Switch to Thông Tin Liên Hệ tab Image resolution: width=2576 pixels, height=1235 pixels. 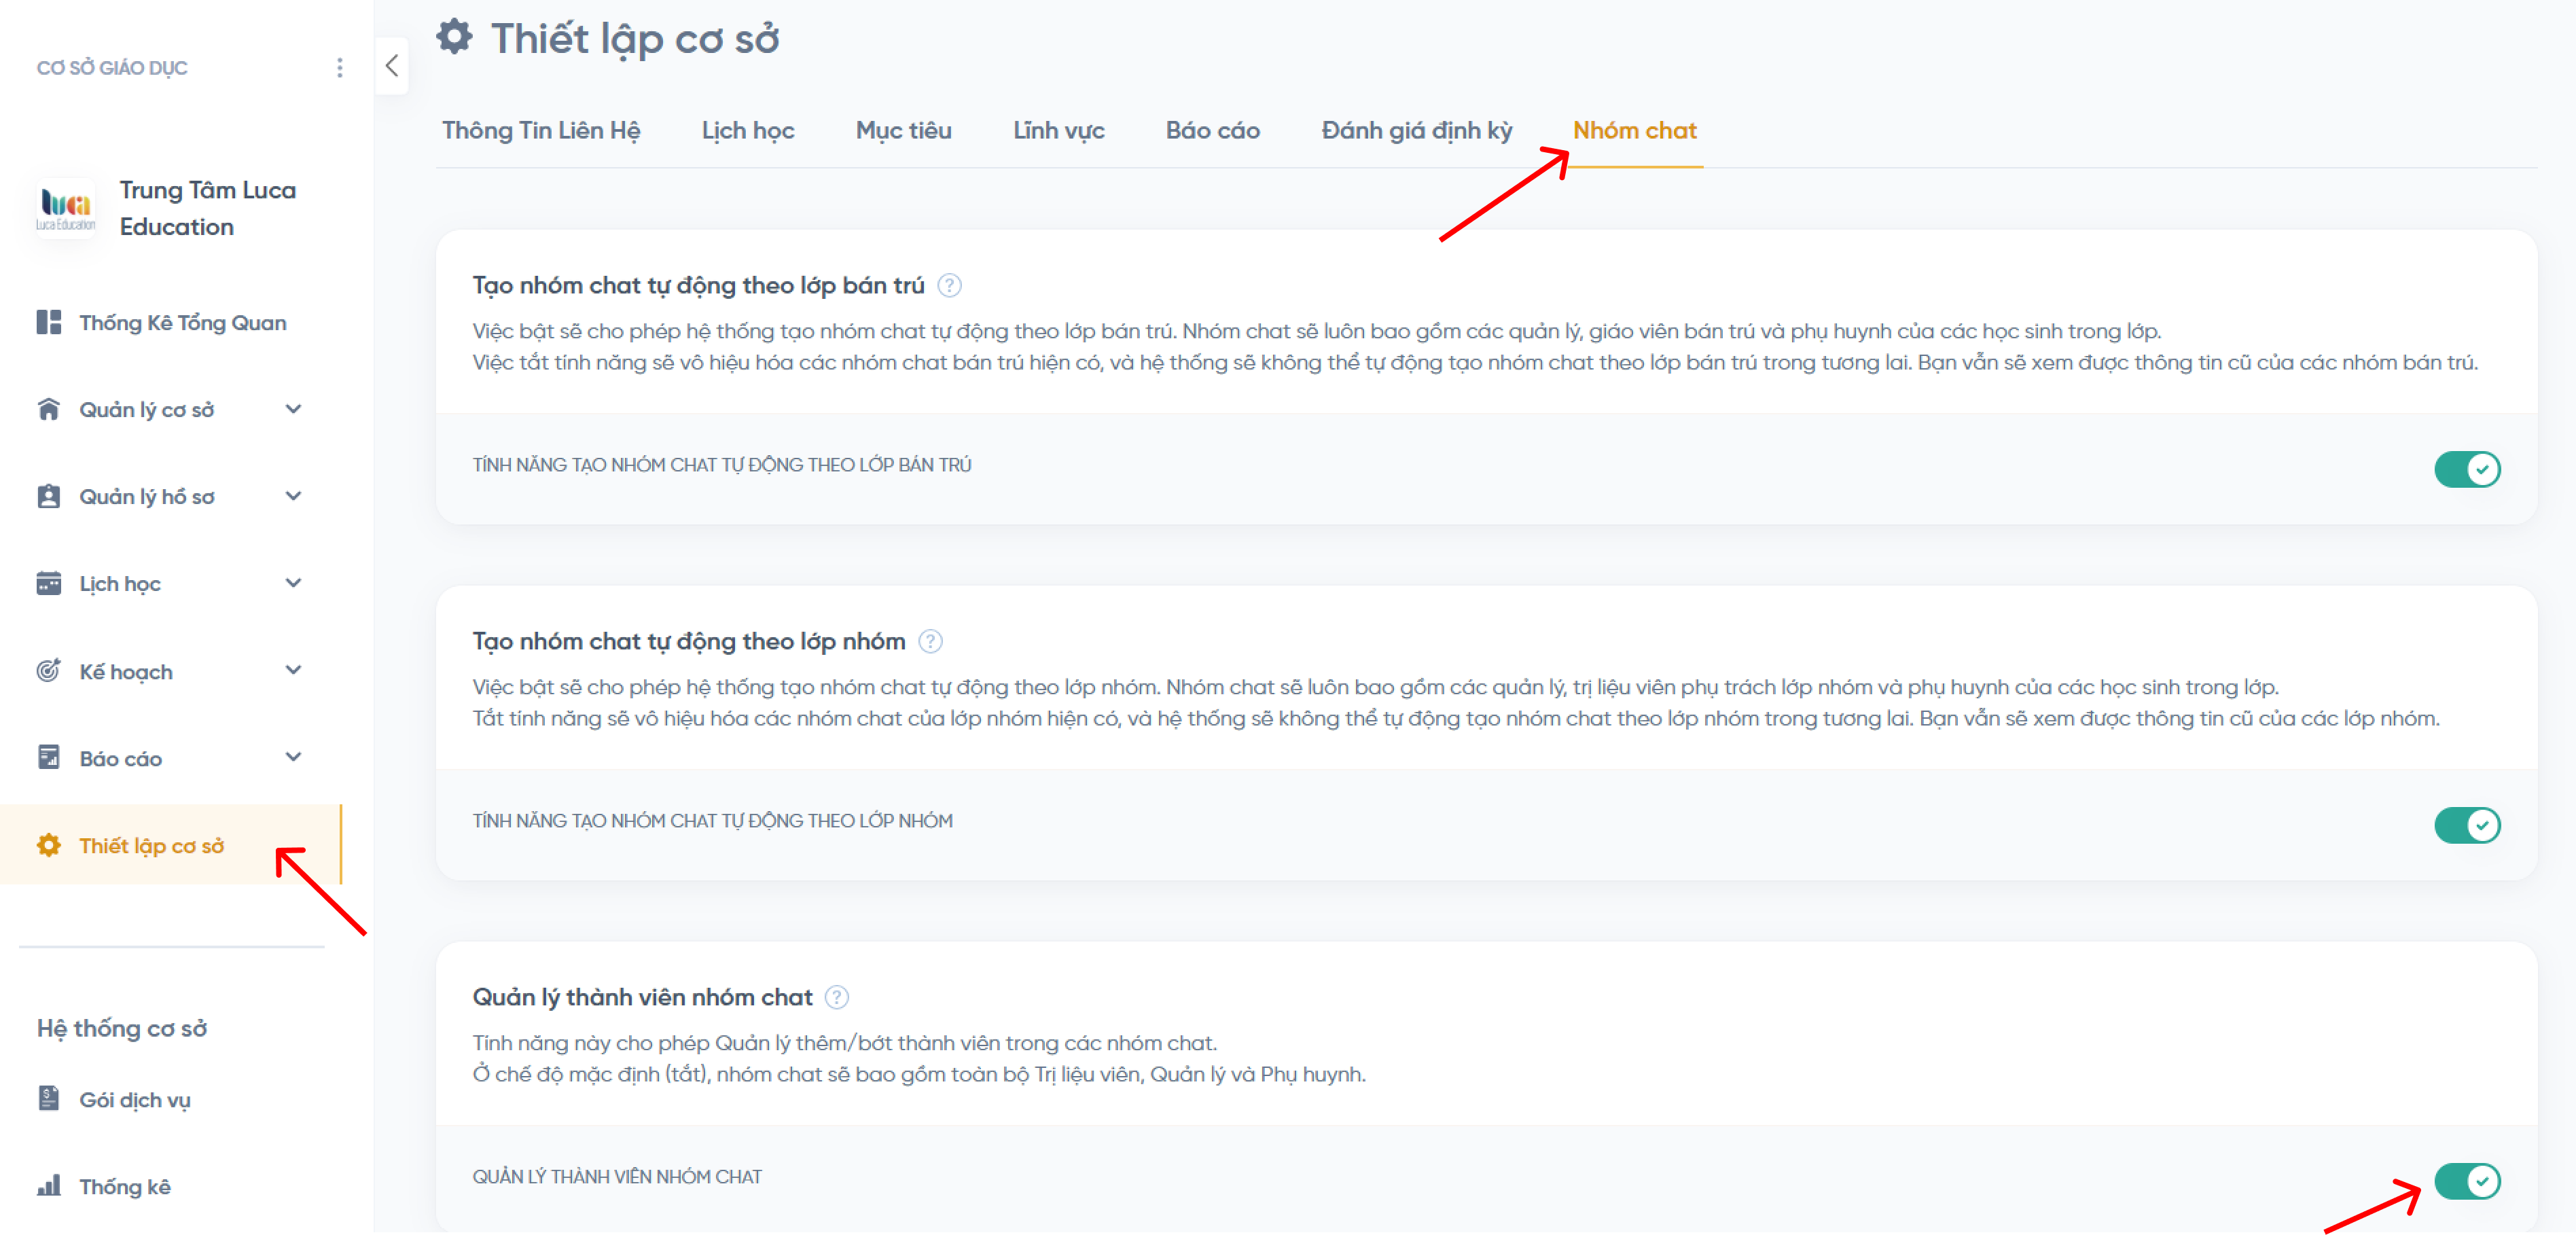click(x=541, y=130)
